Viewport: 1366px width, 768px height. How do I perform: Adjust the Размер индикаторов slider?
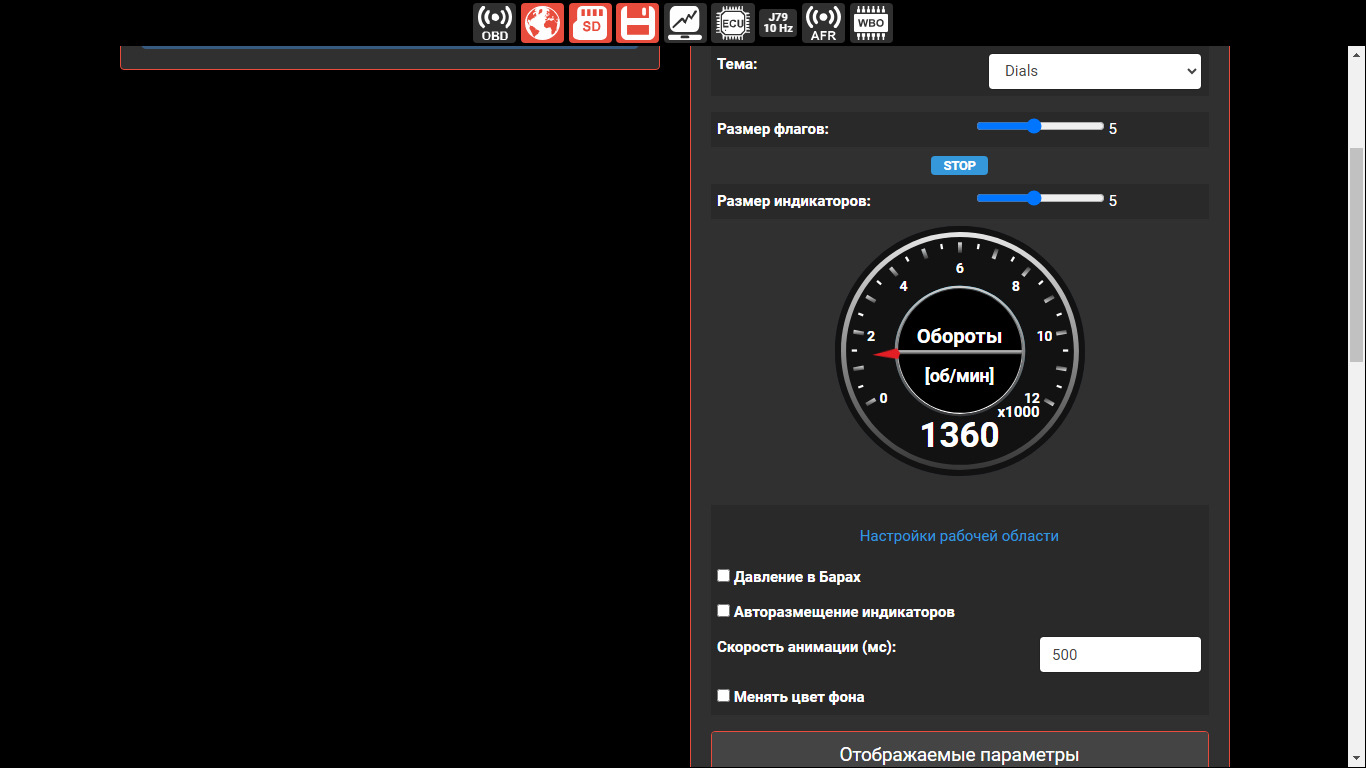tap(1040, 198)
